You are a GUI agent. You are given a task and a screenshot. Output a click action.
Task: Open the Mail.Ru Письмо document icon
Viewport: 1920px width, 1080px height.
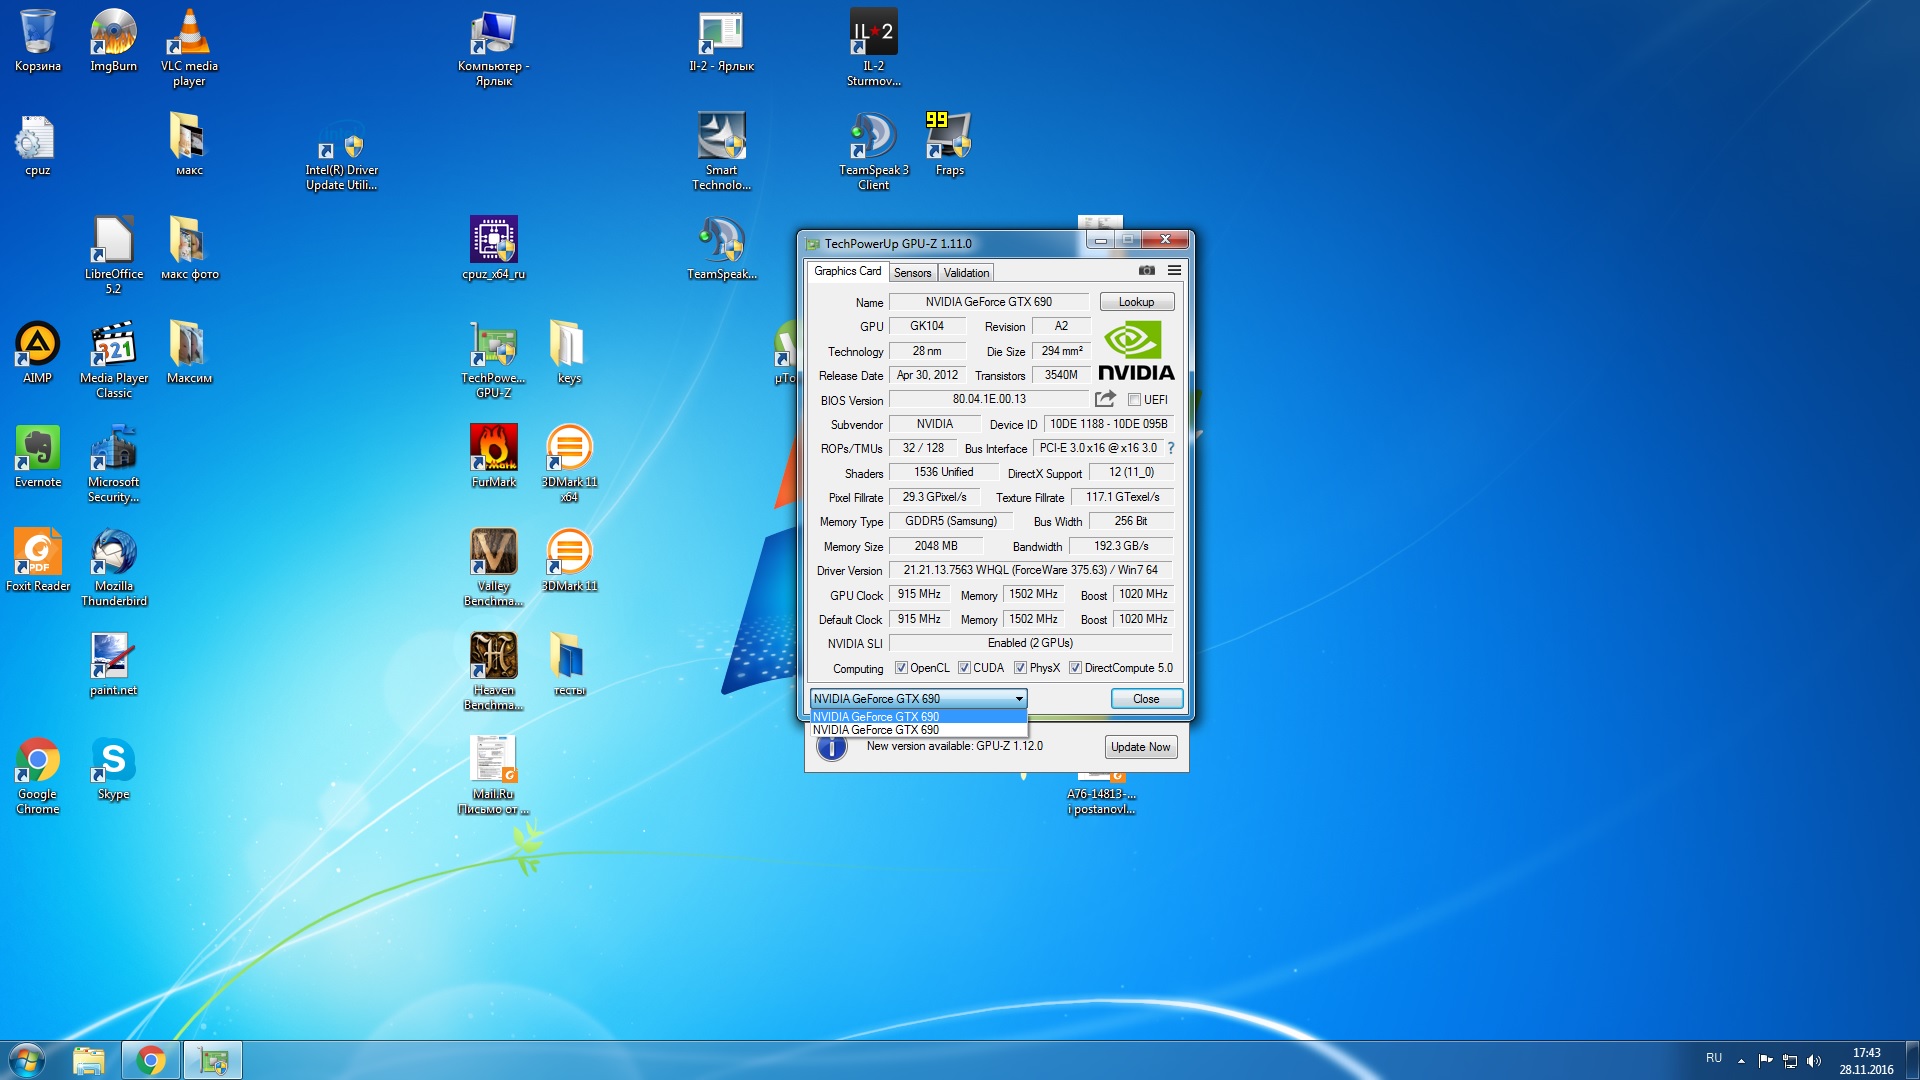click(493, 776)
